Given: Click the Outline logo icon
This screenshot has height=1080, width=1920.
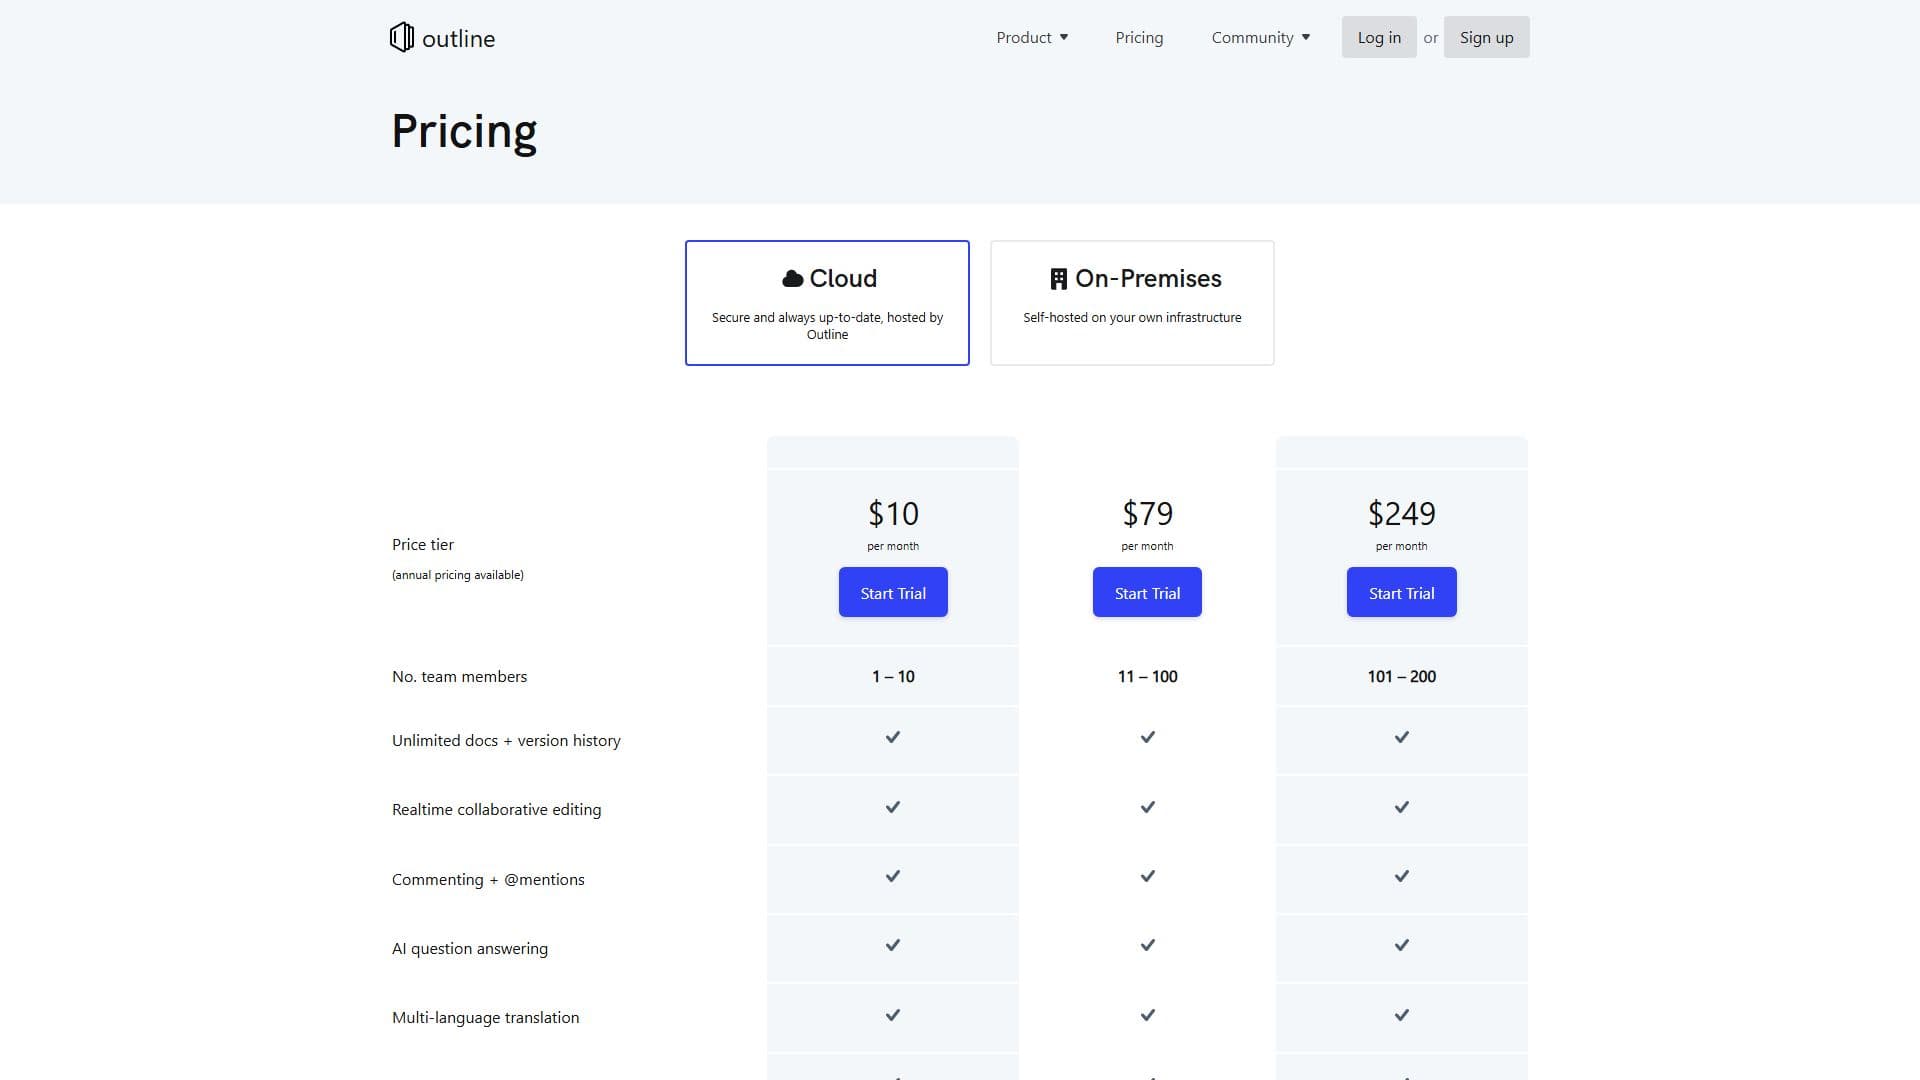Looking at the screenshot, I should click(x=401, y=37).
